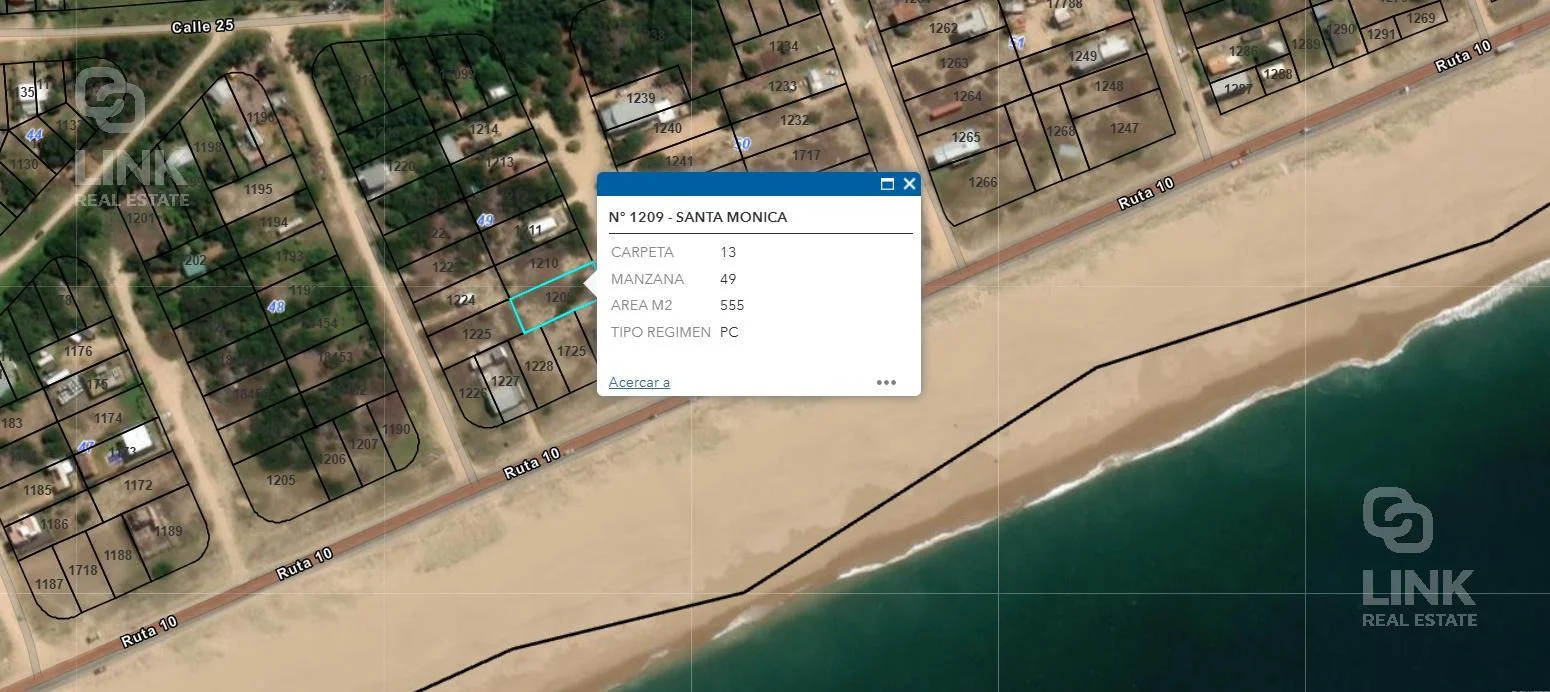Click the blue block number 49 label
The height and width of the screenshot is (692, 1550).
click(x=485, y=220)
